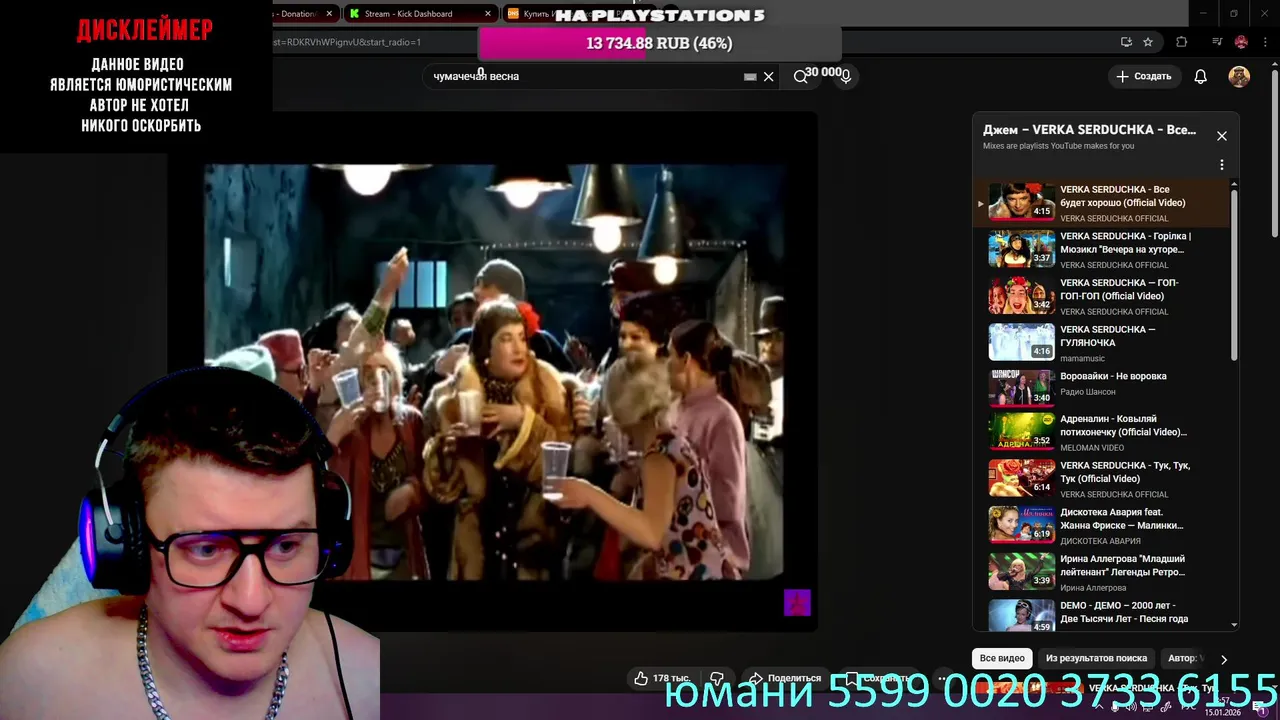Open the account avatar menu
The image size is (1280, 720).
(1239, 76)
